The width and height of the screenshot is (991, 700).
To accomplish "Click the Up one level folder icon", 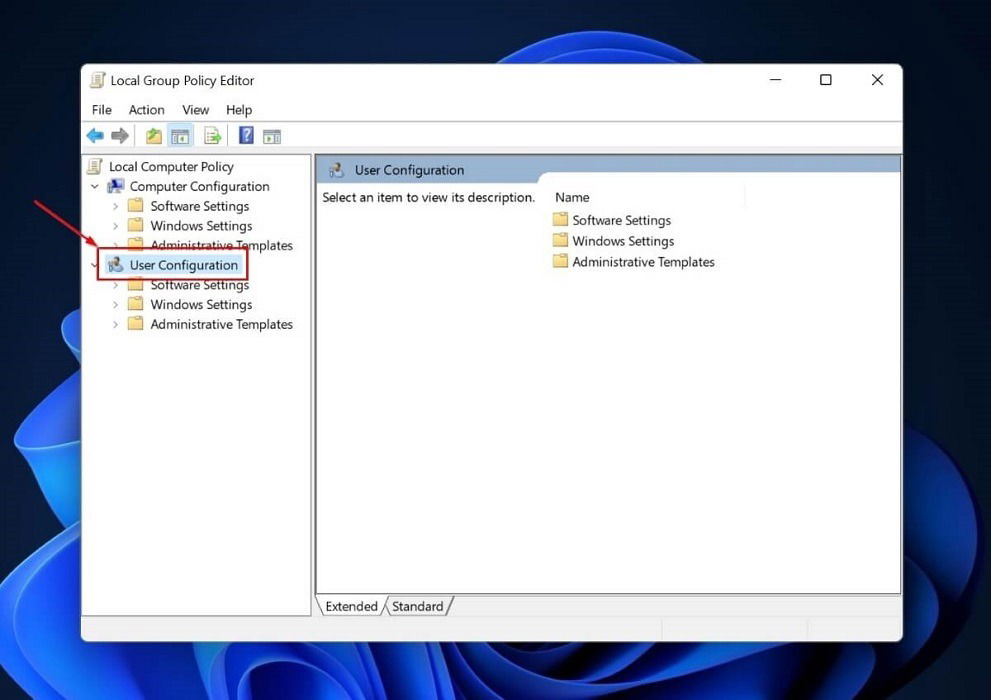I will 153,135.
